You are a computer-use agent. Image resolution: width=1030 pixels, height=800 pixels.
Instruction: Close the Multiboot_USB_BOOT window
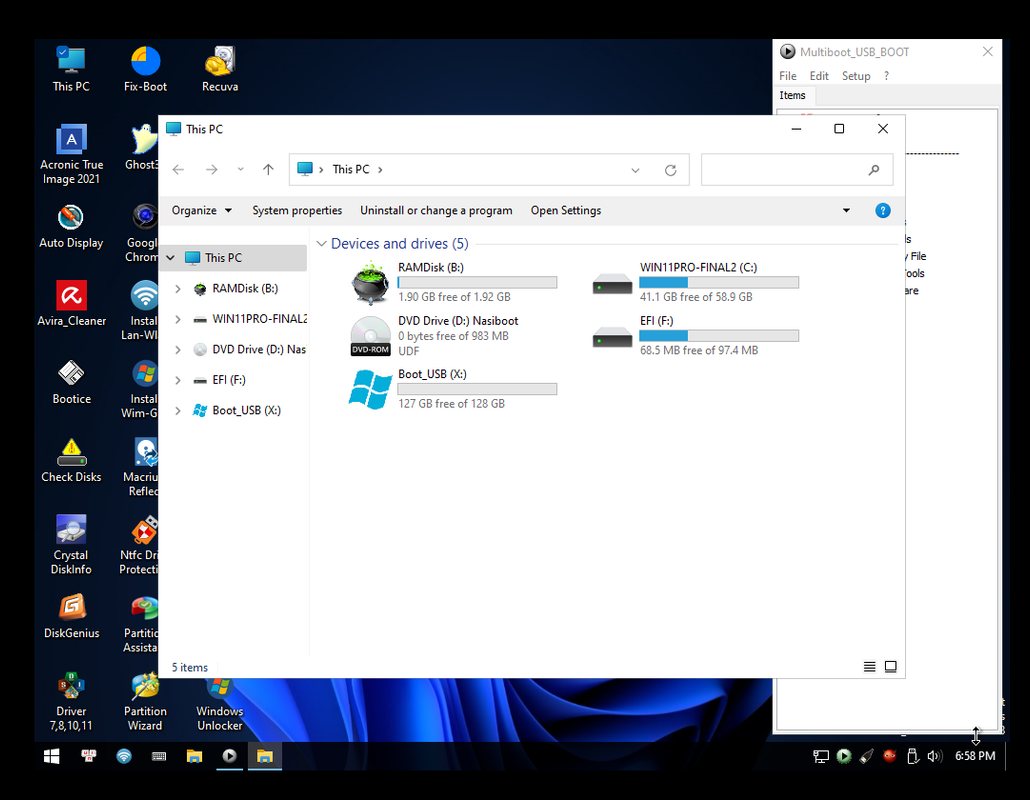point(987,51)
